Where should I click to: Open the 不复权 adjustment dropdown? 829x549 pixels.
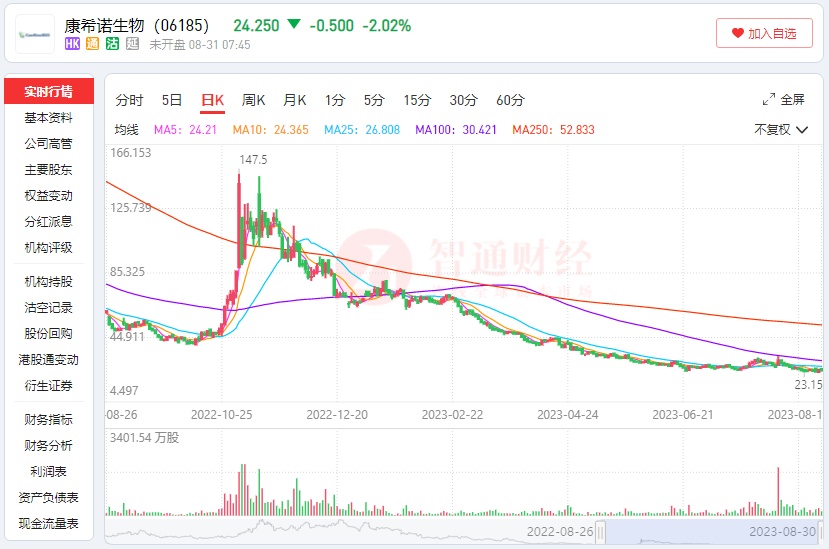[x=781, y=130]
